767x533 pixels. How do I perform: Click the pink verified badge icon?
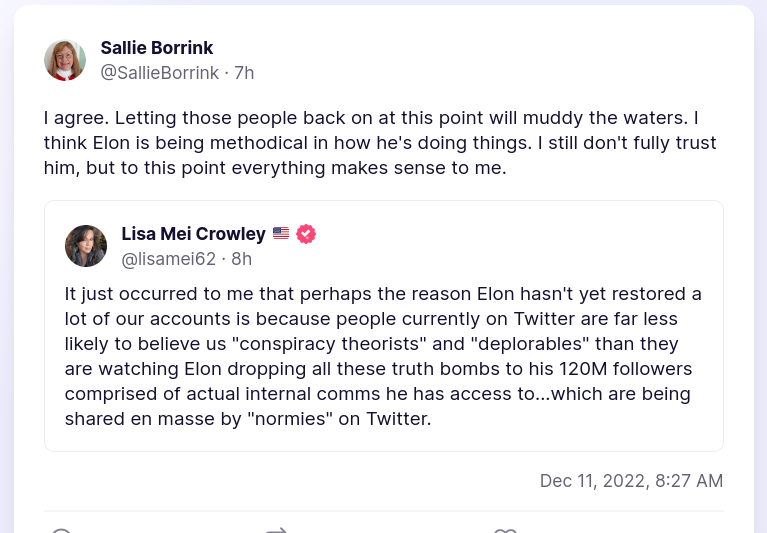tap(306, 234)
